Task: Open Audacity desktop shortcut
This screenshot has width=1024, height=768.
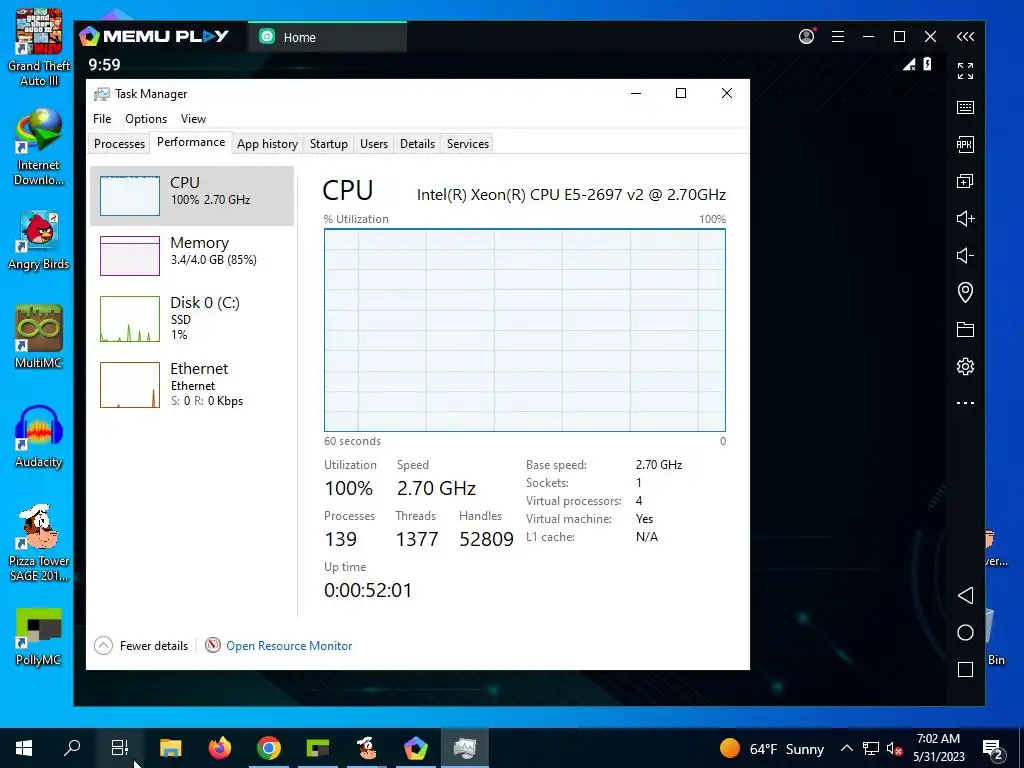Action: (39, 436)
